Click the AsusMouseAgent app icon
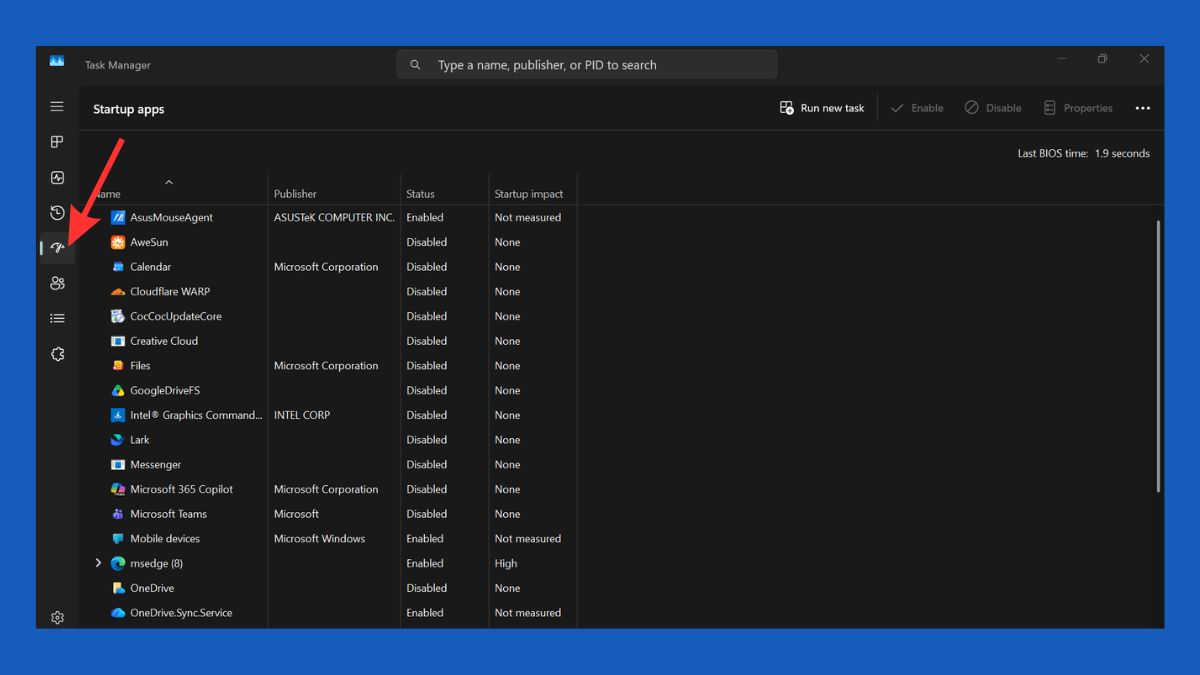1200x675 pixels. point(118,217)
